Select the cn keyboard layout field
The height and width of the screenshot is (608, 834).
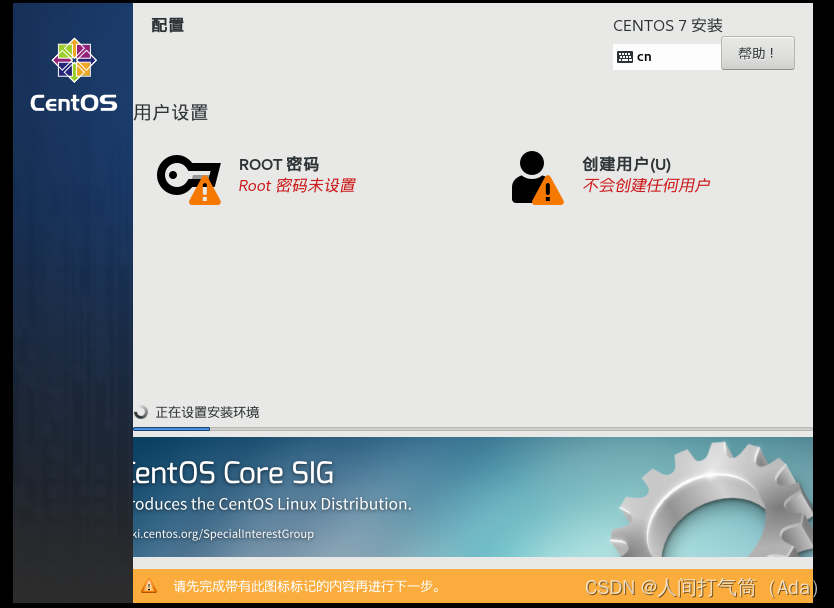pyautogui.click(x=667, y=57)
